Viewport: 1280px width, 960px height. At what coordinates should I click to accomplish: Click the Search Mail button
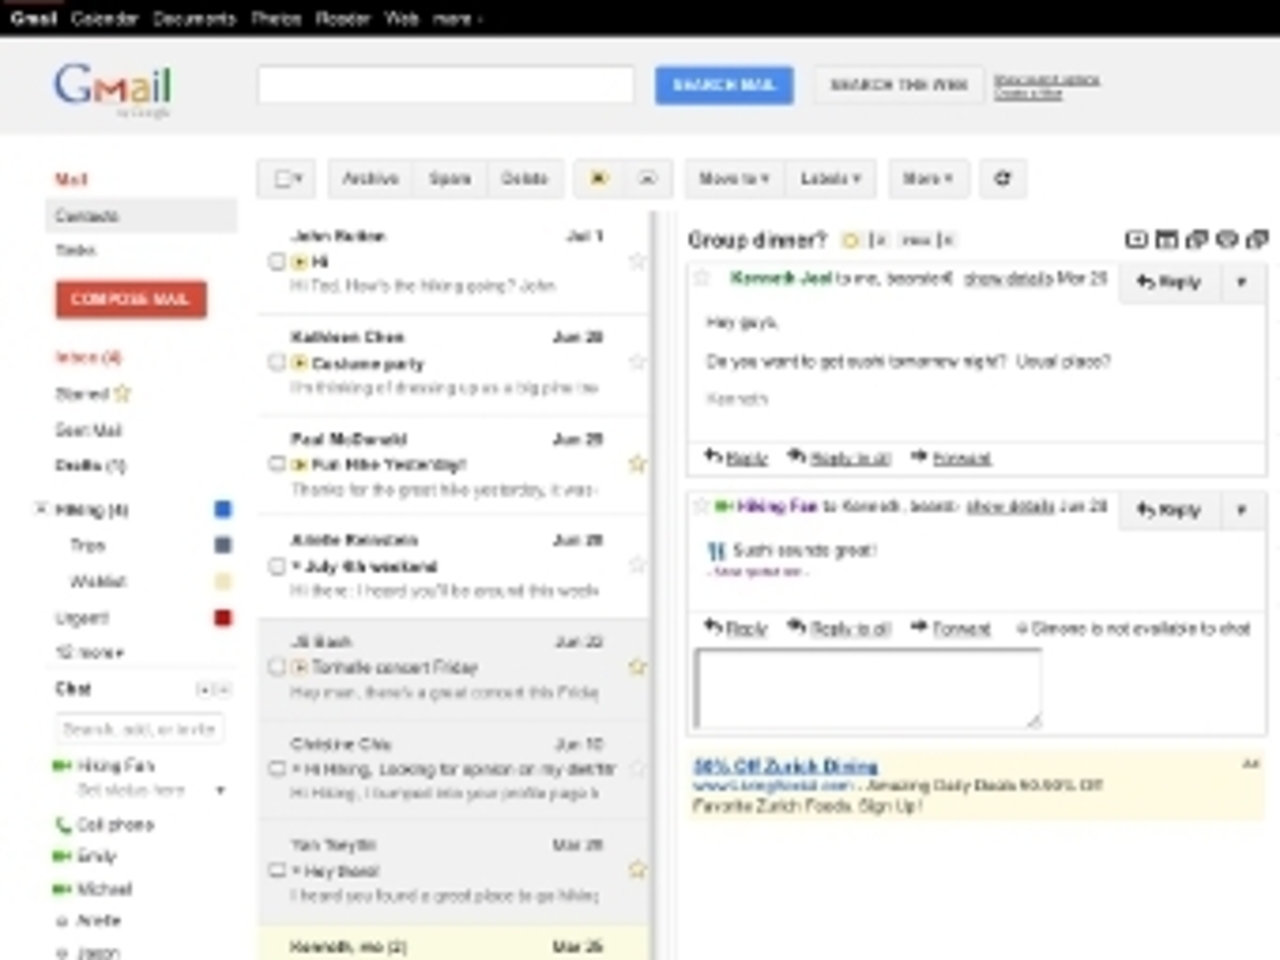pos(724,85)
